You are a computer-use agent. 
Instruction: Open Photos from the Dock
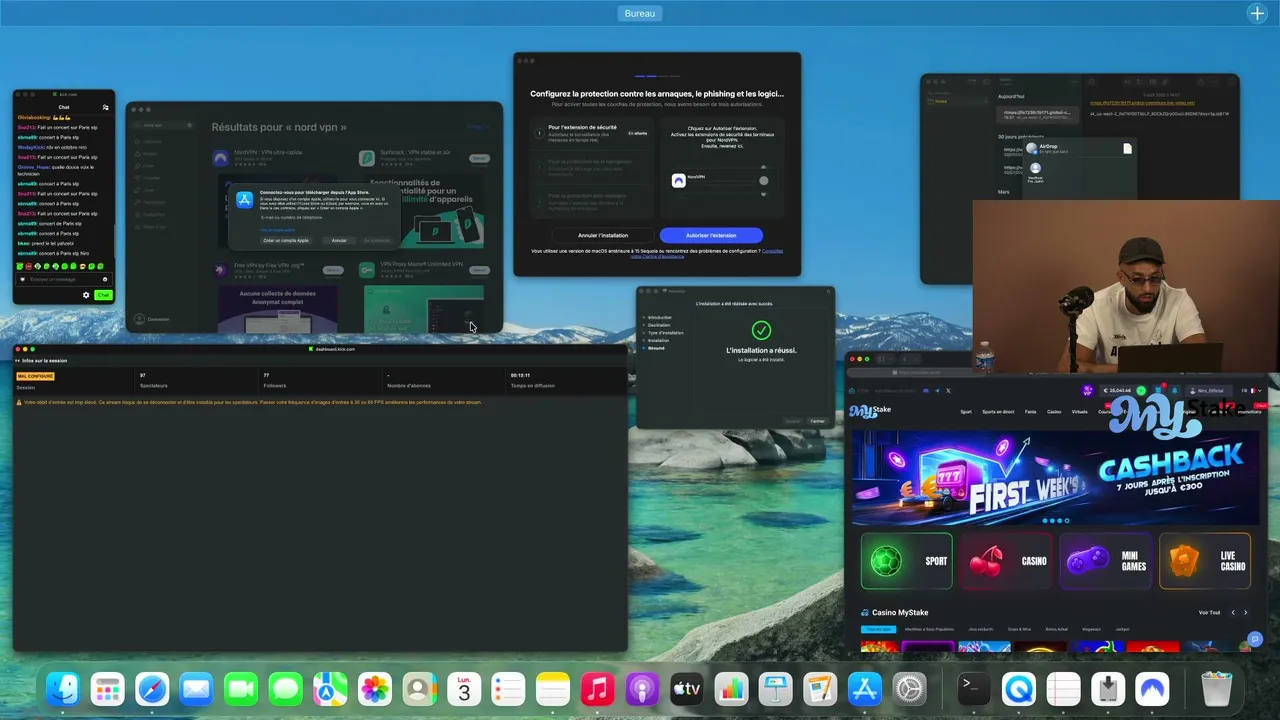click(375, 689)
